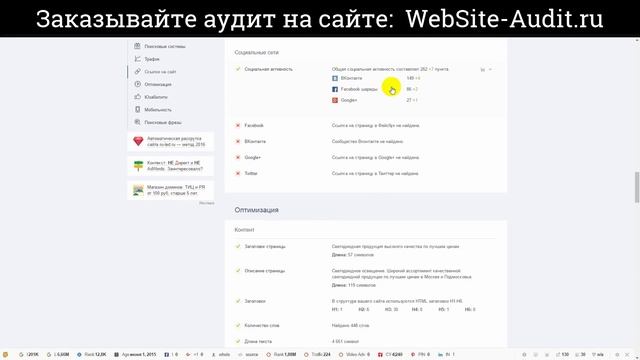Click the red cross beside ВКонтакте row
The image size is (640, 360).
(x=238, y=142)
